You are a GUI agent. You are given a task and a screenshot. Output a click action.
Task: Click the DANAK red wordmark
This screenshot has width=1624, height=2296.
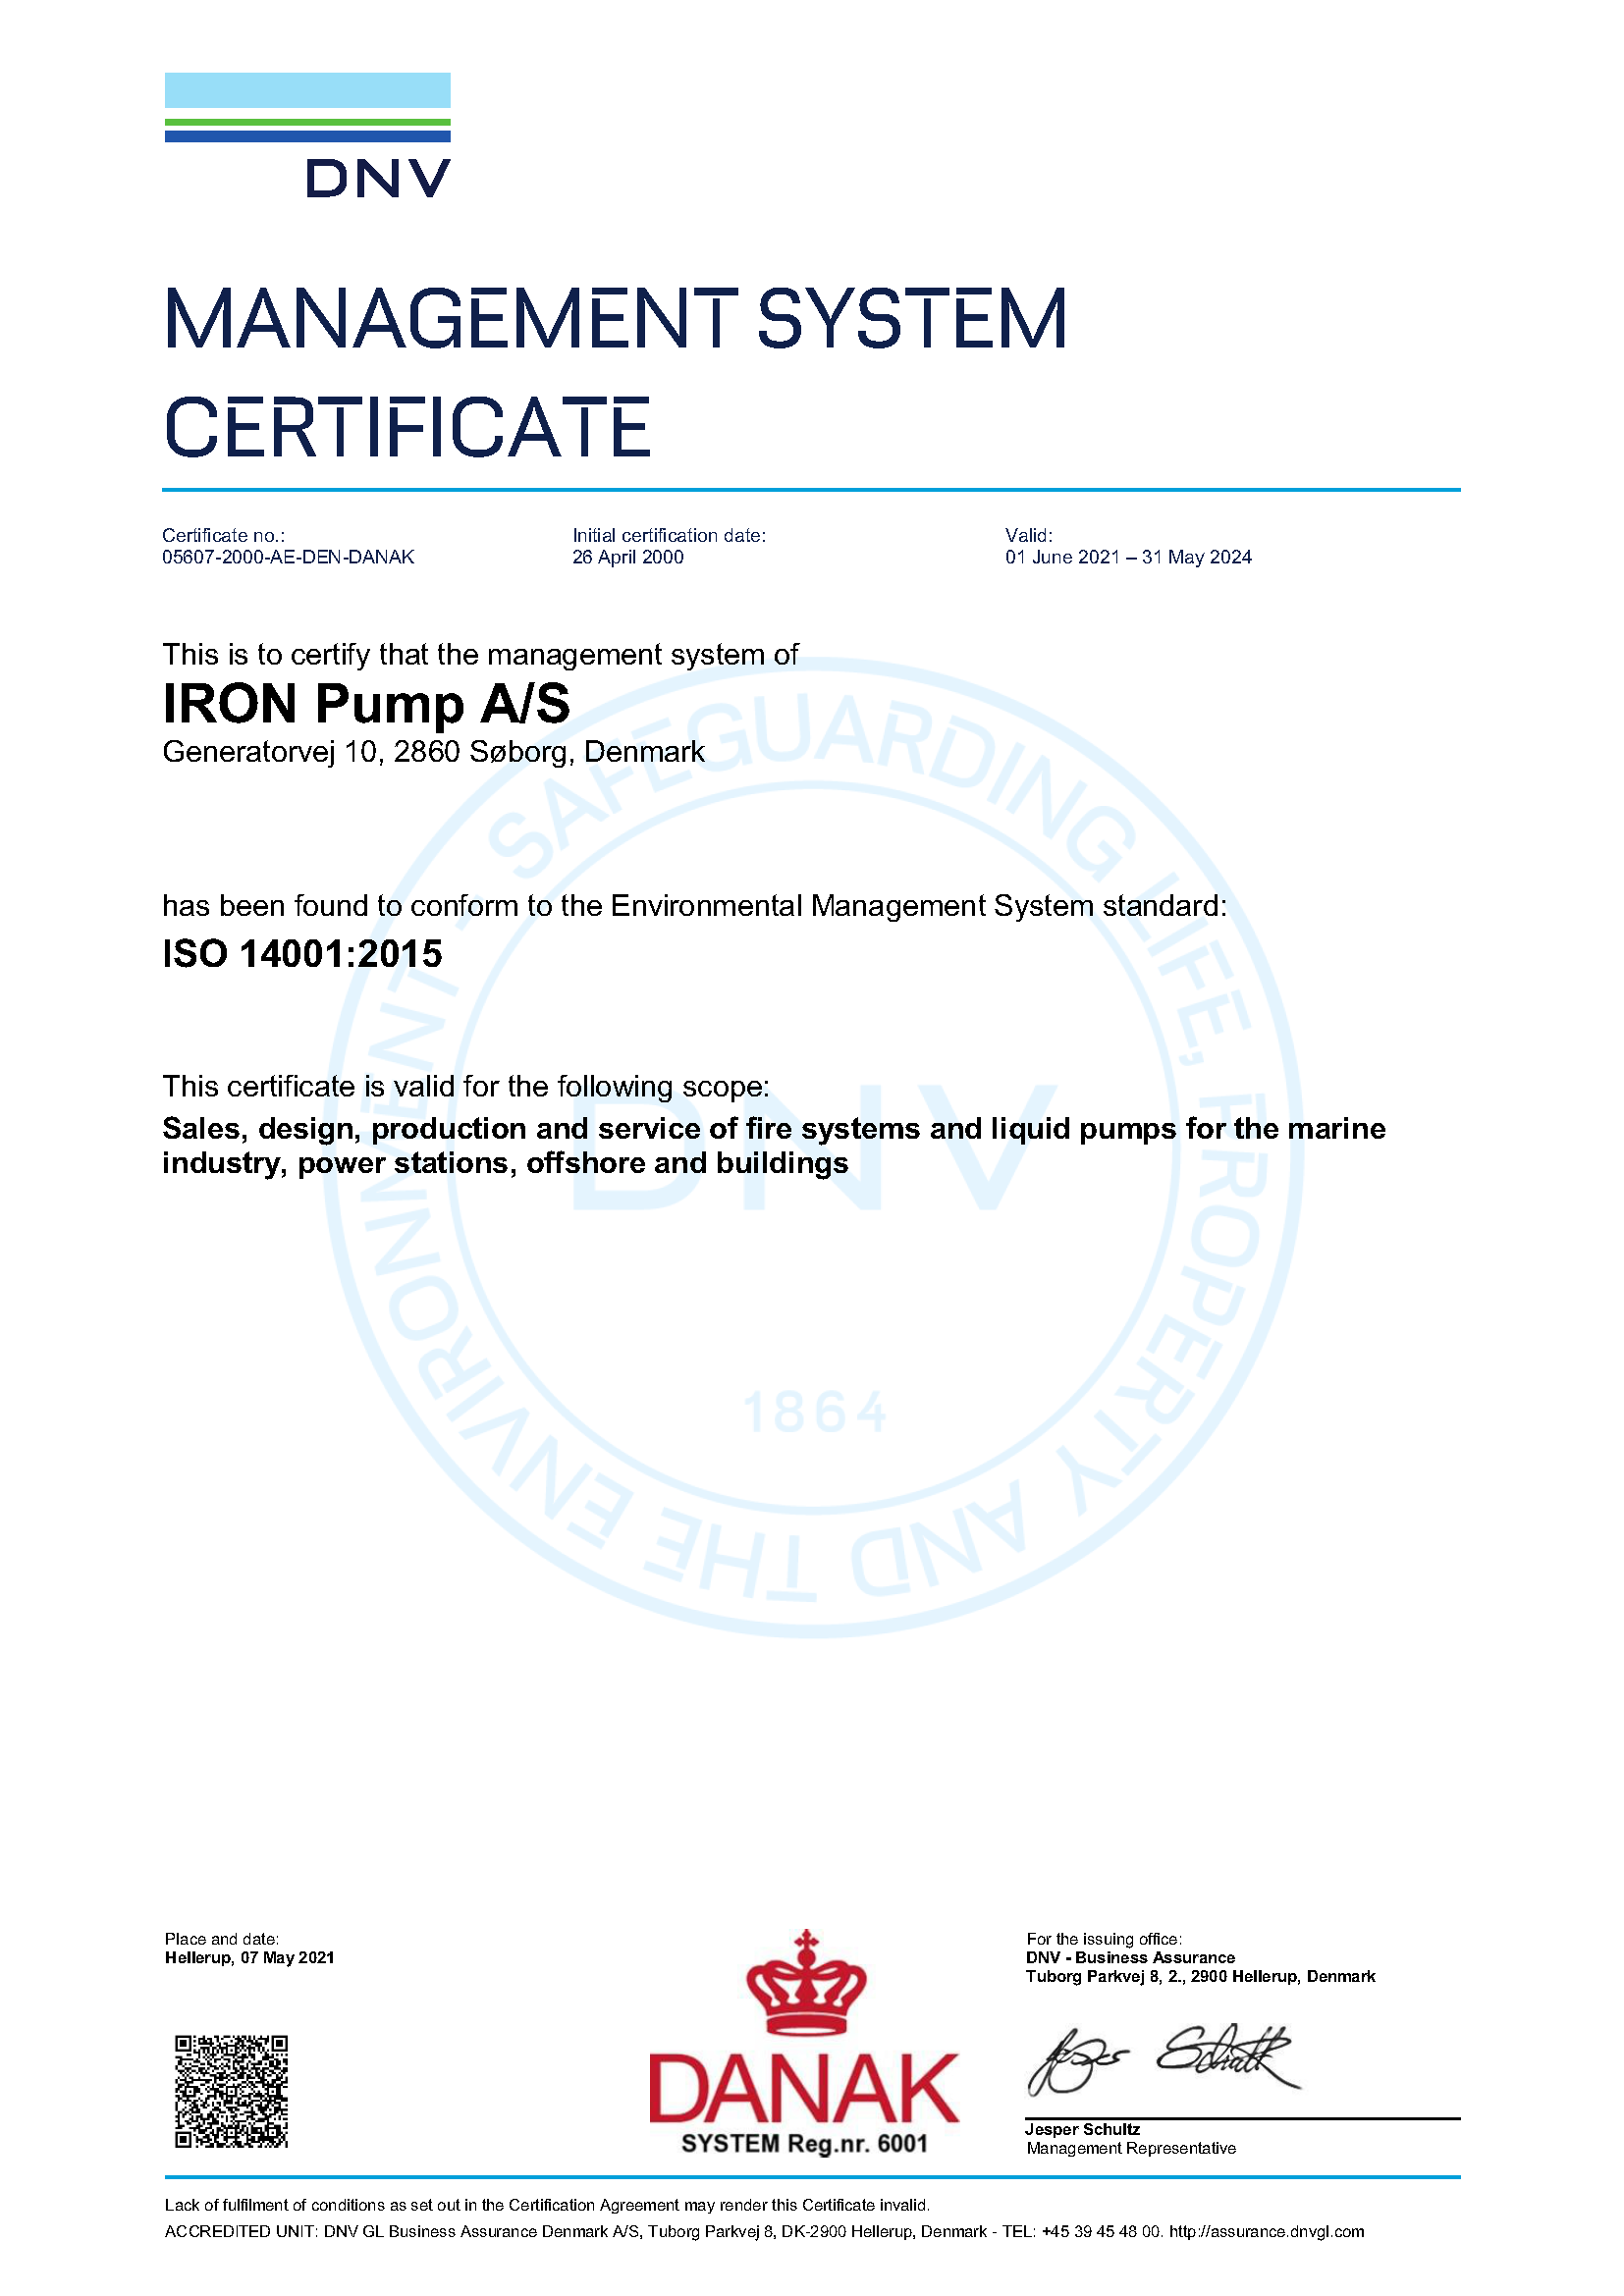[x=804, y=2088]
